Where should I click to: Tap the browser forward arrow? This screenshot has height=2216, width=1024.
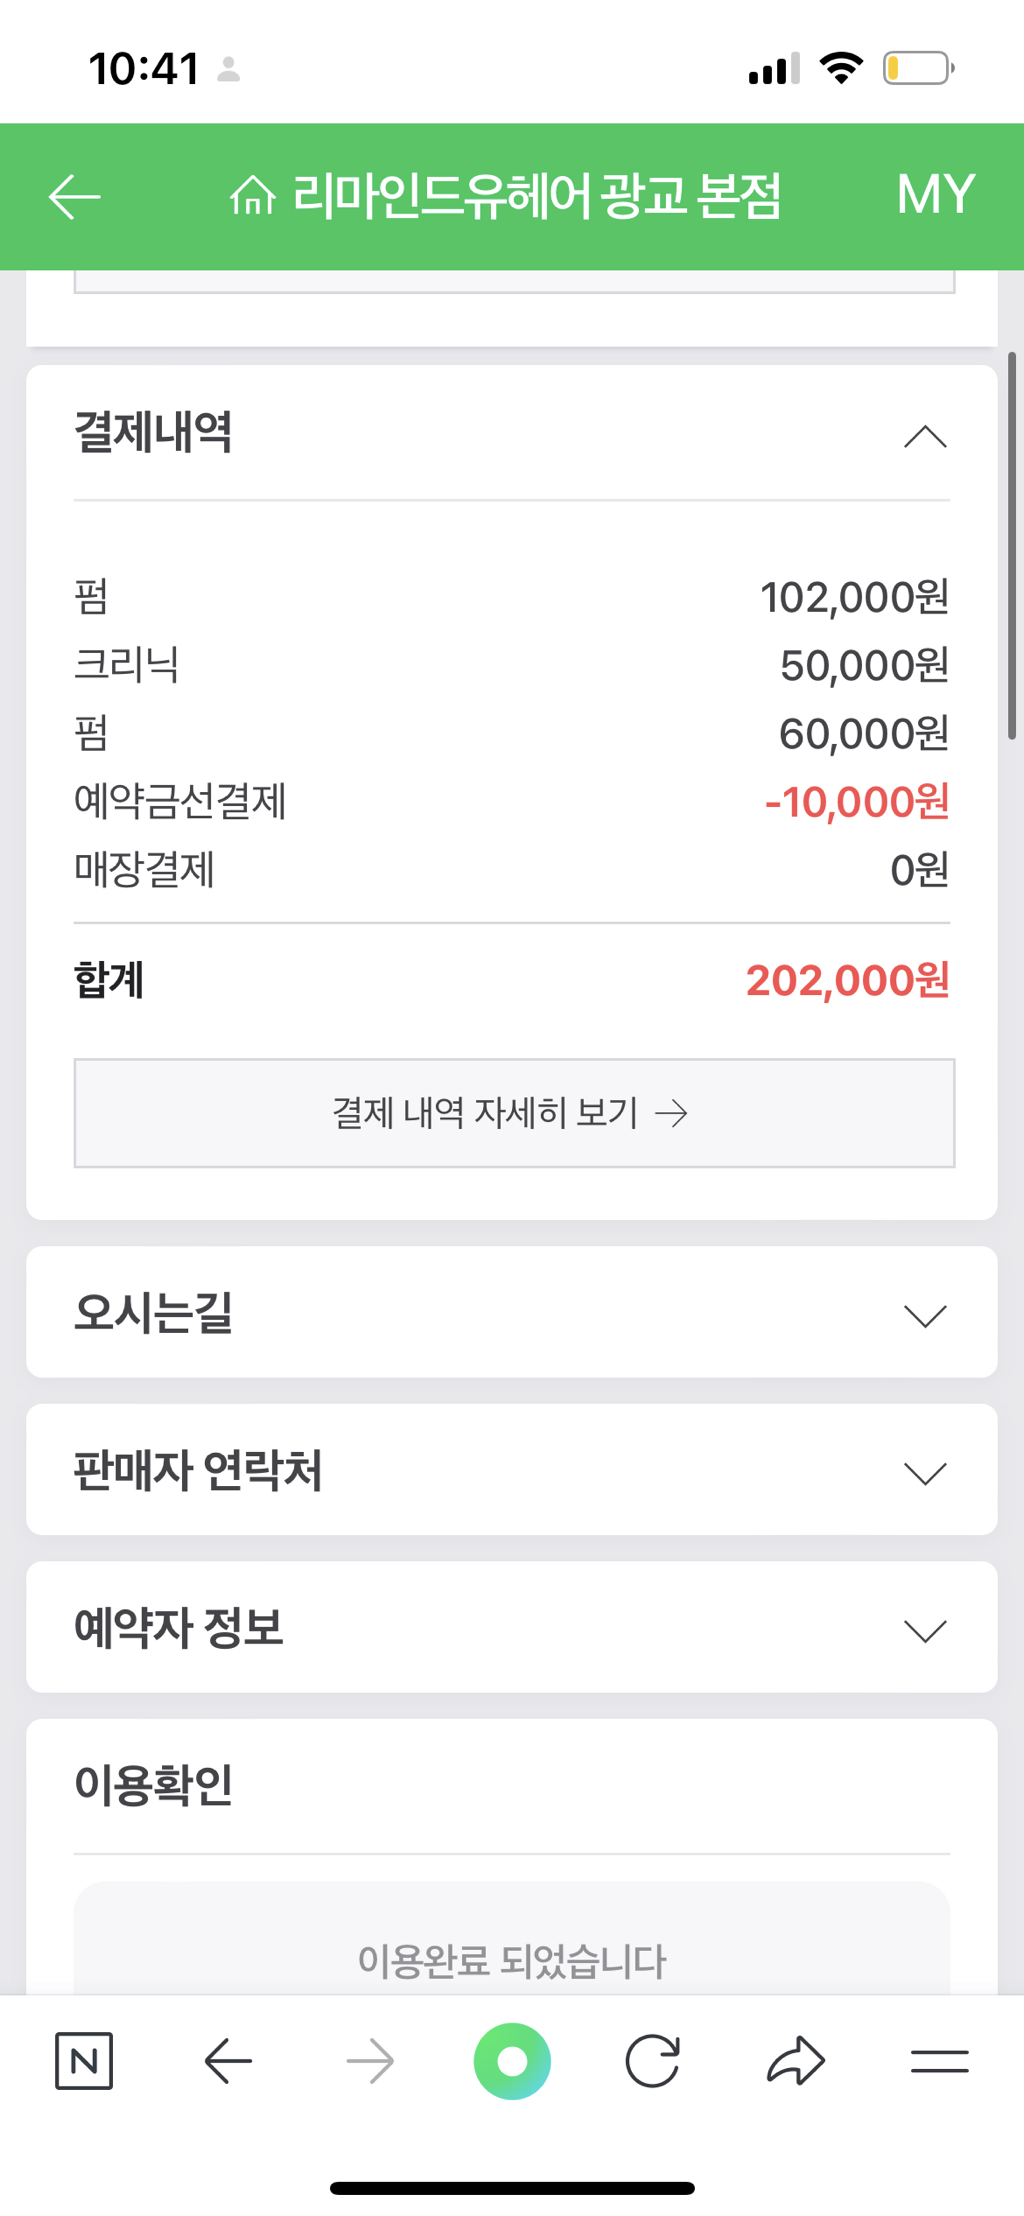point(370,2061)
